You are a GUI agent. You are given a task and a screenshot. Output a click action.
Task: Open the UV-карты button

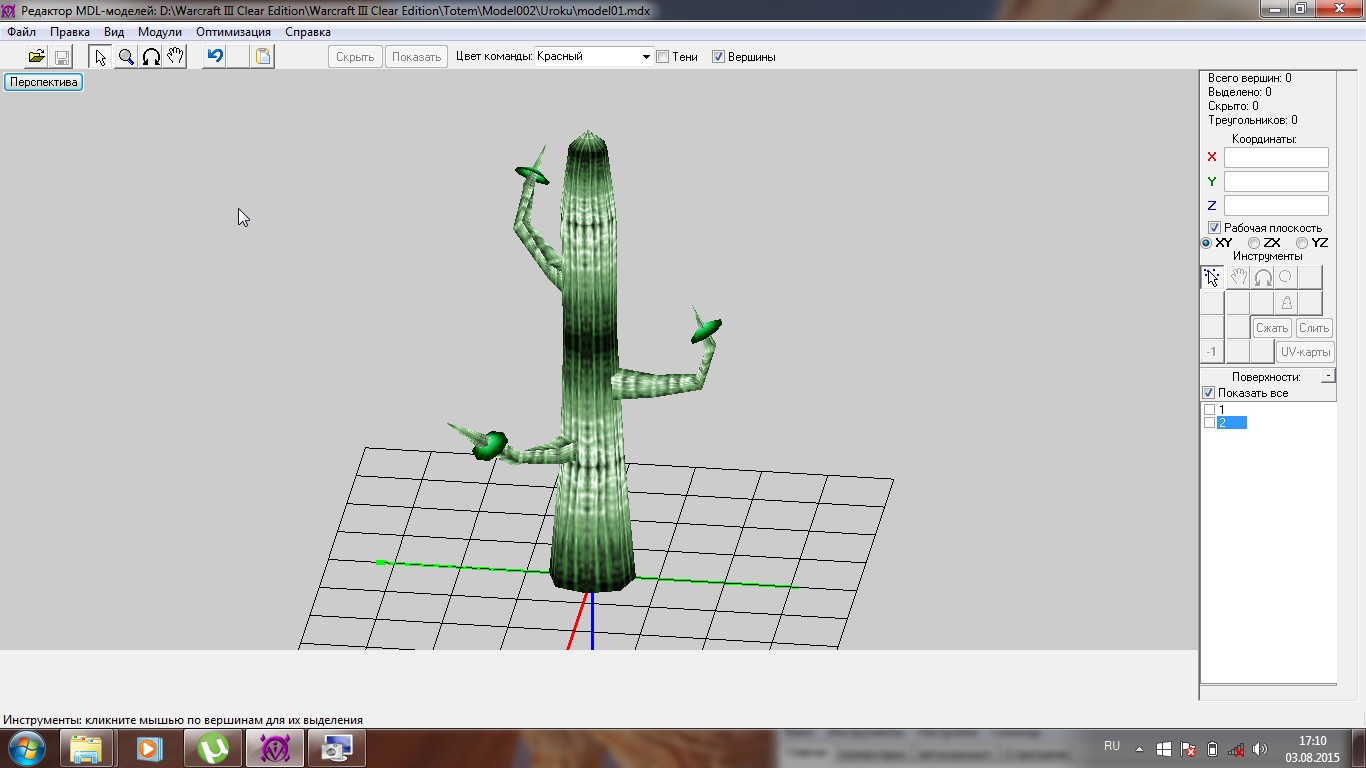1305,352
